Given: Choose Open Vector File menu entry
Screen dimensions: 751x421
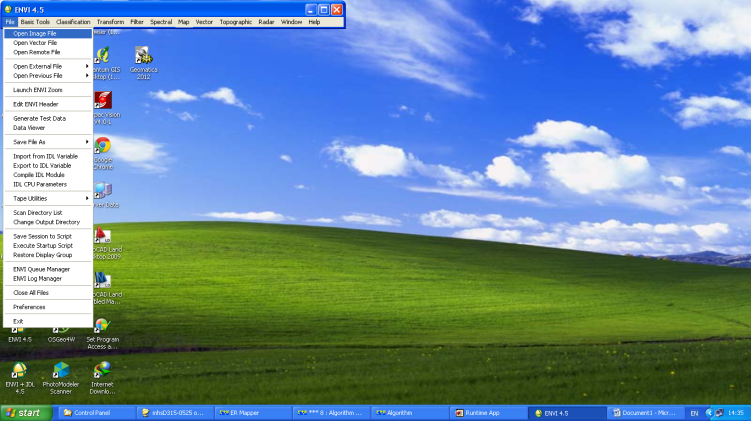Looking at the screenshot, I should click(48, 43).
